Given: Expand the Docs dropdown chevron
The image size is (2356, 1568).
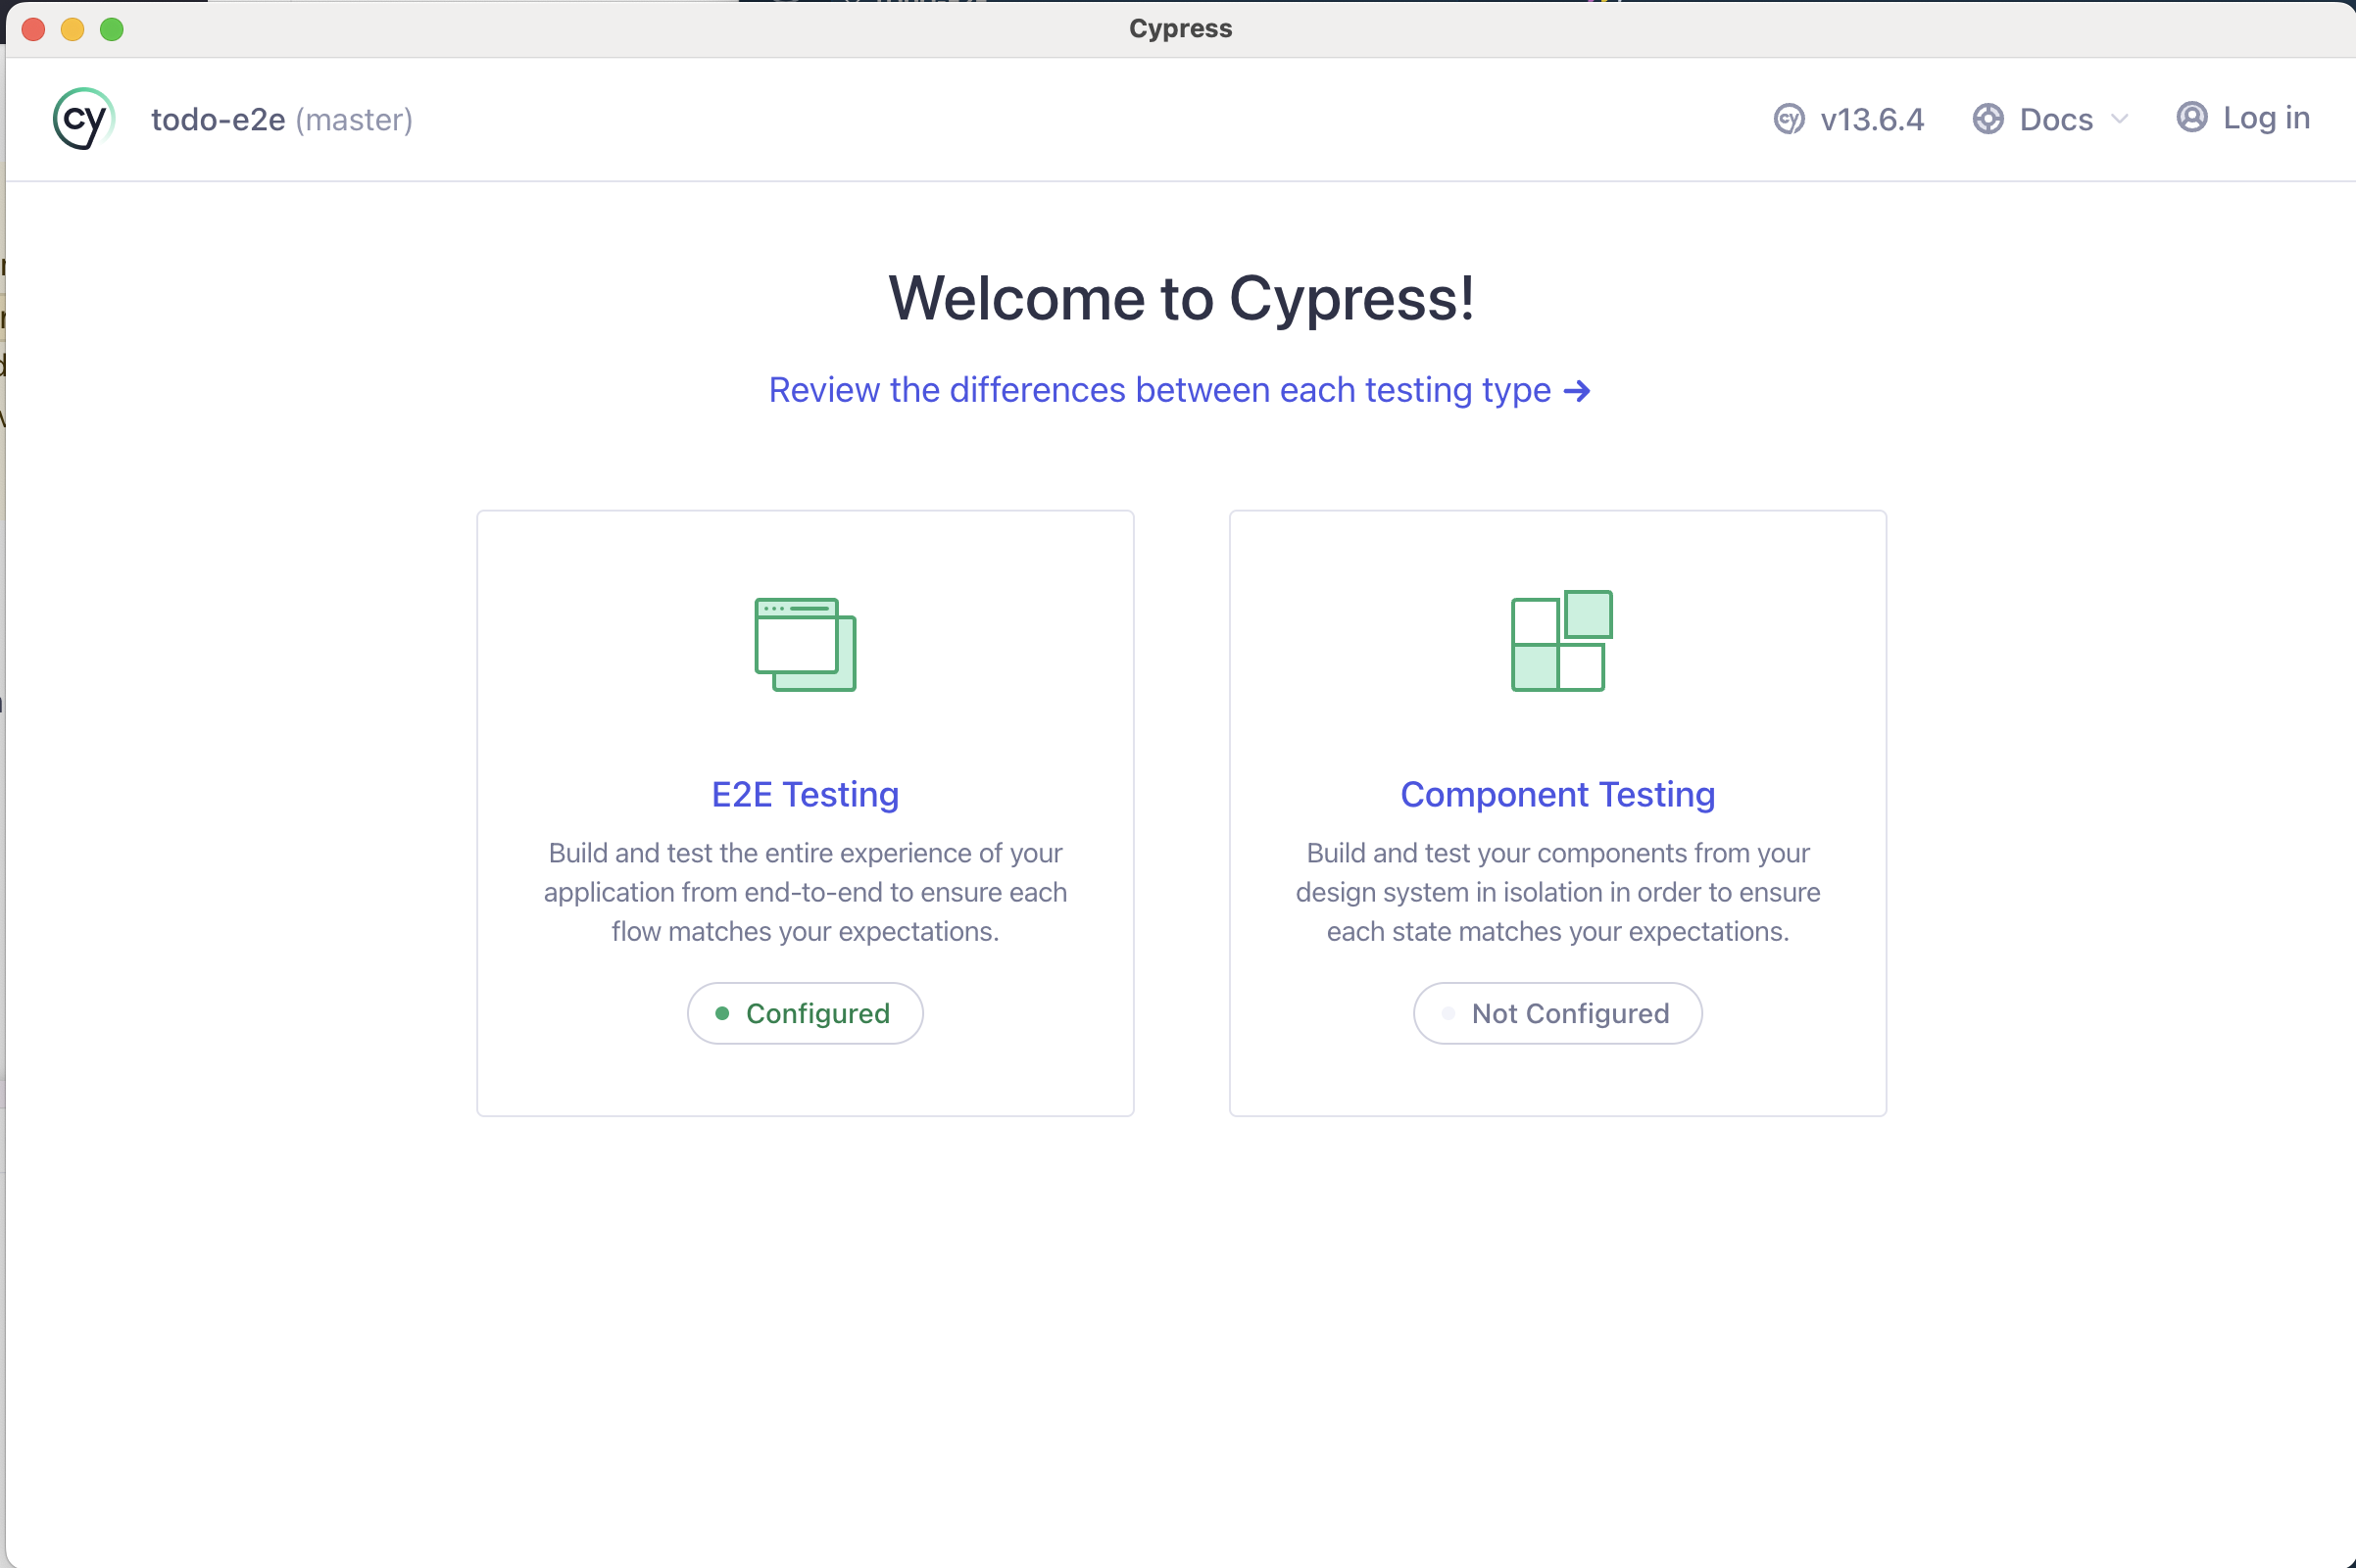Looking at the screenshot, I should tap(2119, 119).
